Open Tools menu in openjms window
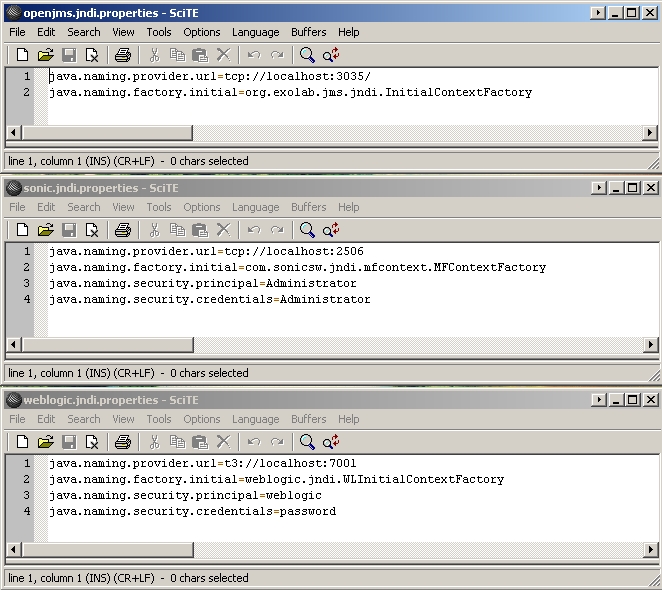 [159, 32]
